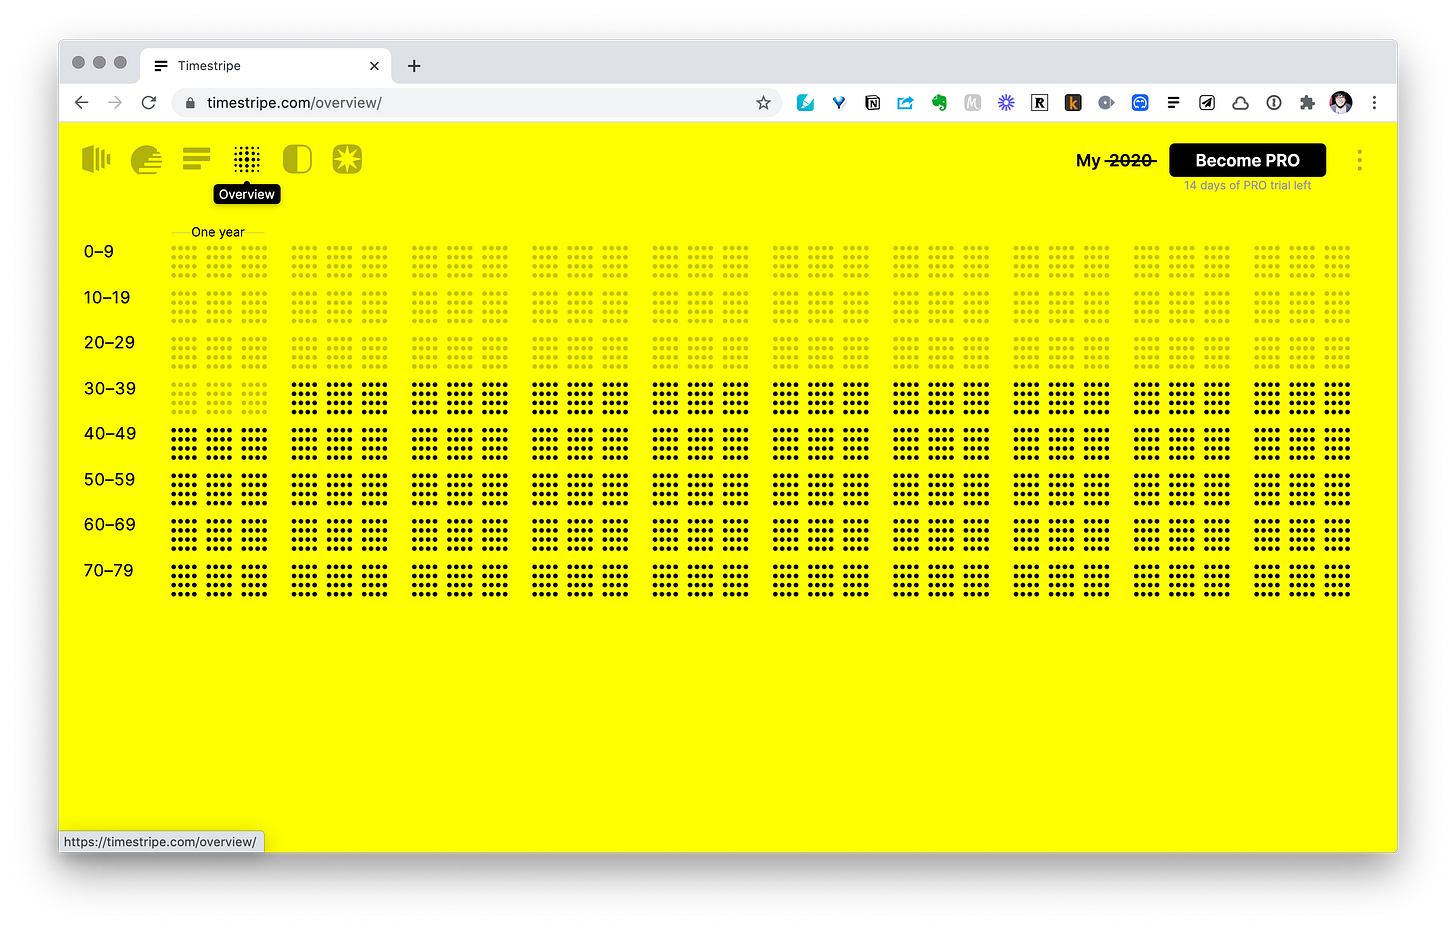Open the blue funnel extension icon
The image size is (1456, 930).
[x=839, y=102]
